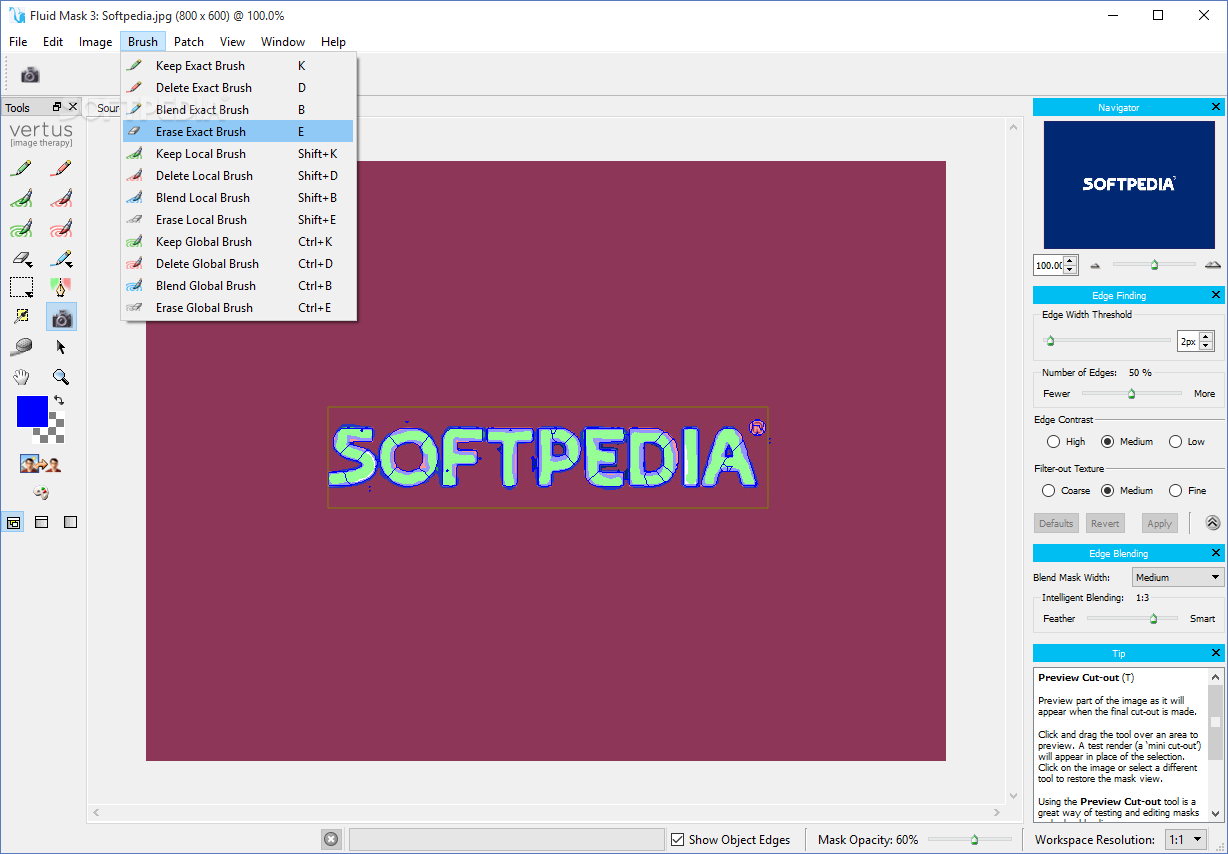Screen dimensions: 1228x854
Task: Click the Number of Edges slider handle
Action: [x=1132, y=394]
